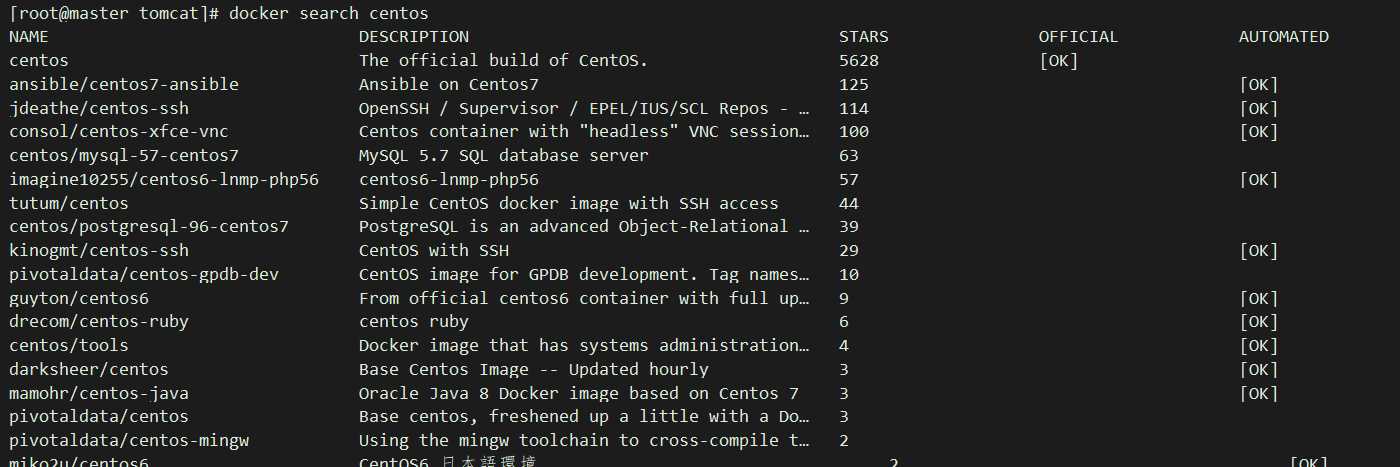Click the star count 5628

(859, 61)
